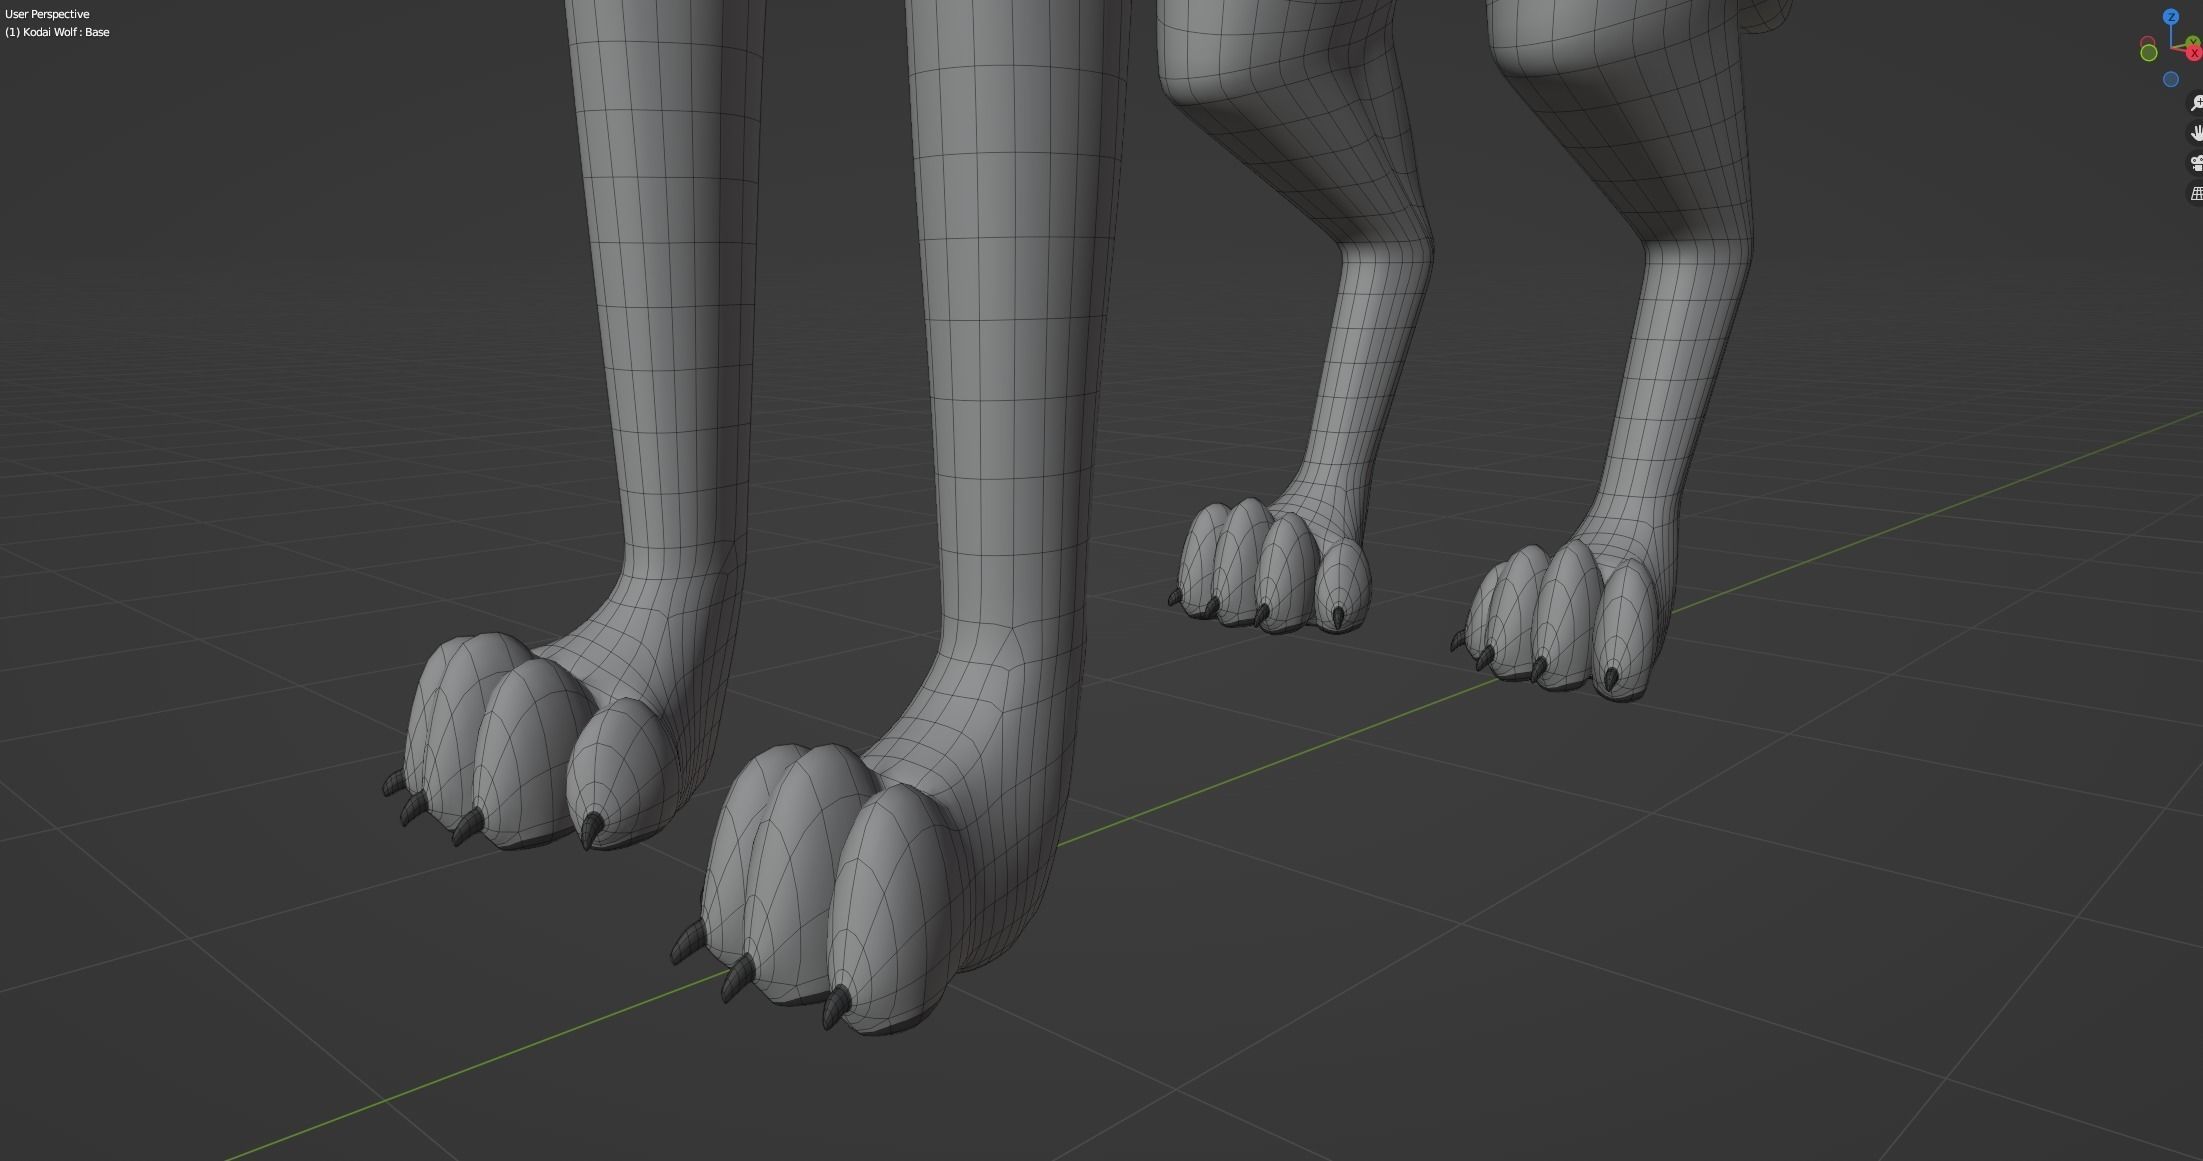Snap view to negative Y green circle

pyautogui.click(x=2149, y=53)
